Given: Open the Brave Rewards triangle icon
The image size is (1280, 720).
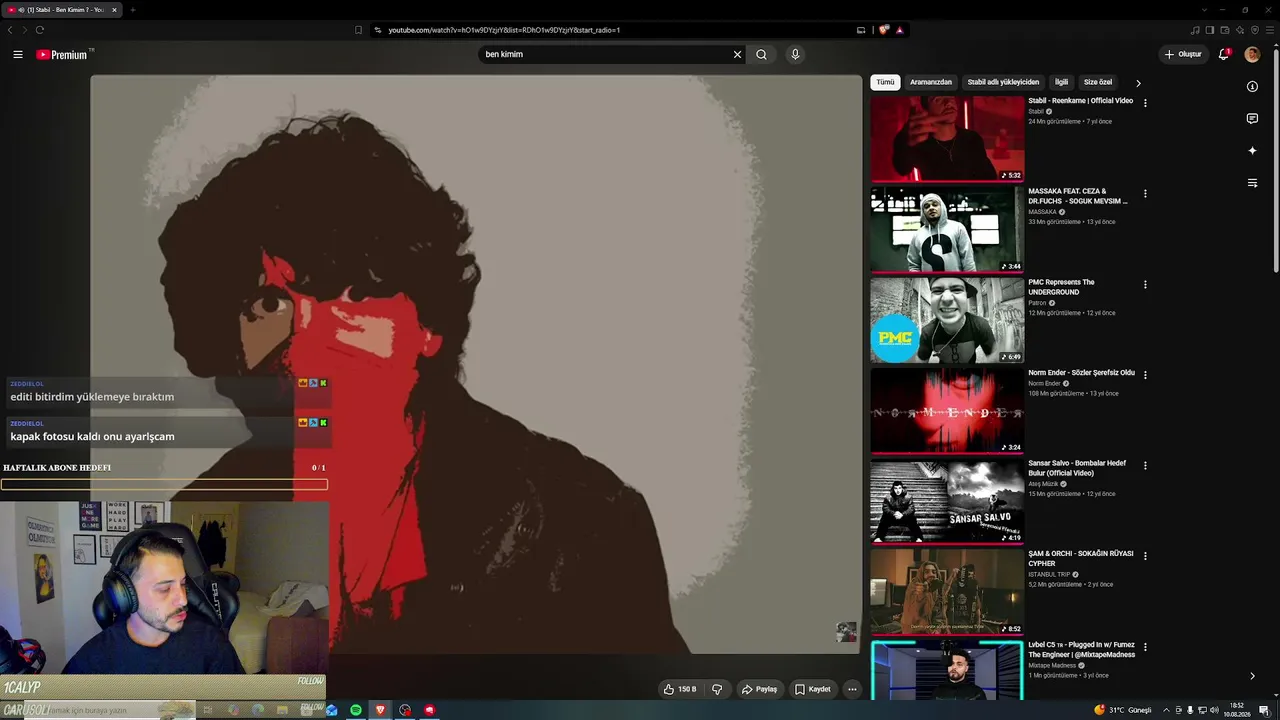Looking at the screenshot, I should pos(900,30).
